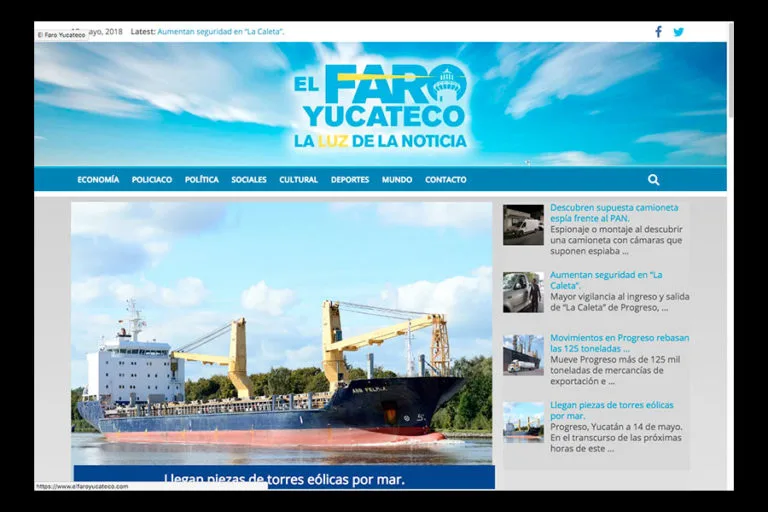Open article 'Movimientos en Progreso rebasan las 125 toneladas'
The image size is (768, 512).
pyautogui.click(x=619, y=343)
